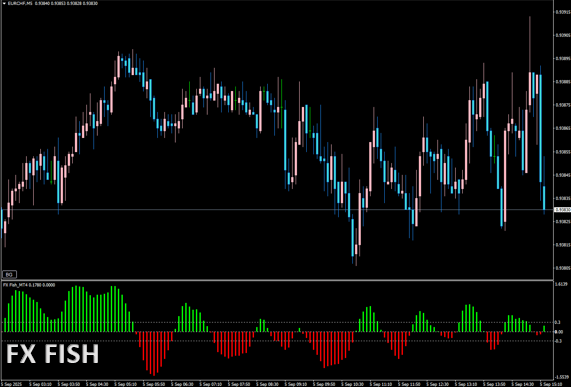Screen dimensions: 571x387
Task: Click the chart menu triangle beside EURCHF,M5
Action: [4, 3]
